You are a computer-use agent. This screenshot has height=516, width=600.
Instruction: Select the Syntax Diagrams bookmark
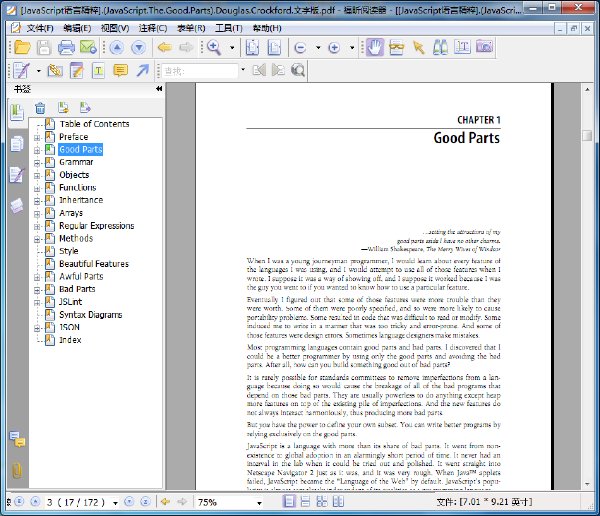coord(90,315)
